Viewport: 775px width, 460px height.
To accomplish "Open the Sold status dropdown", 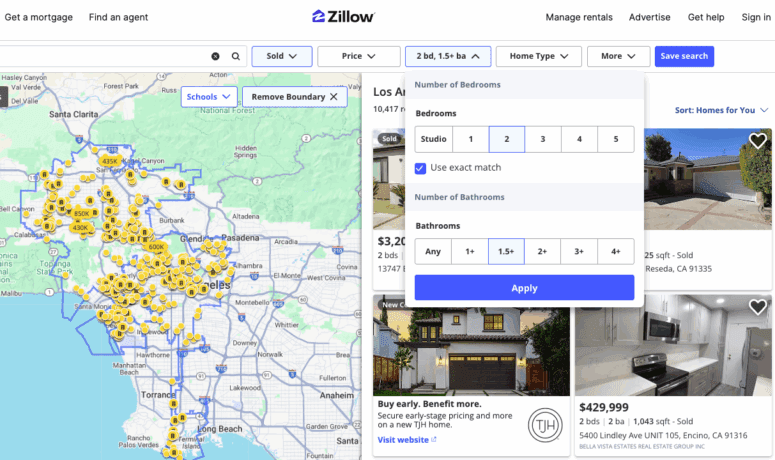I will [282, 57].
